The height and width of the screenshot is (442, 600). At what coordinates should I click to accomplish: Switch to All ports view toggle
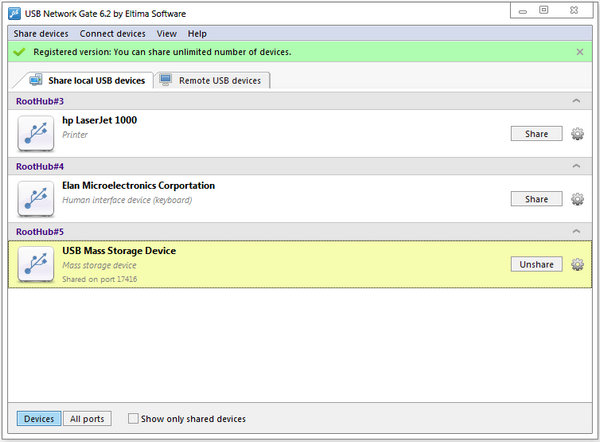88,419
